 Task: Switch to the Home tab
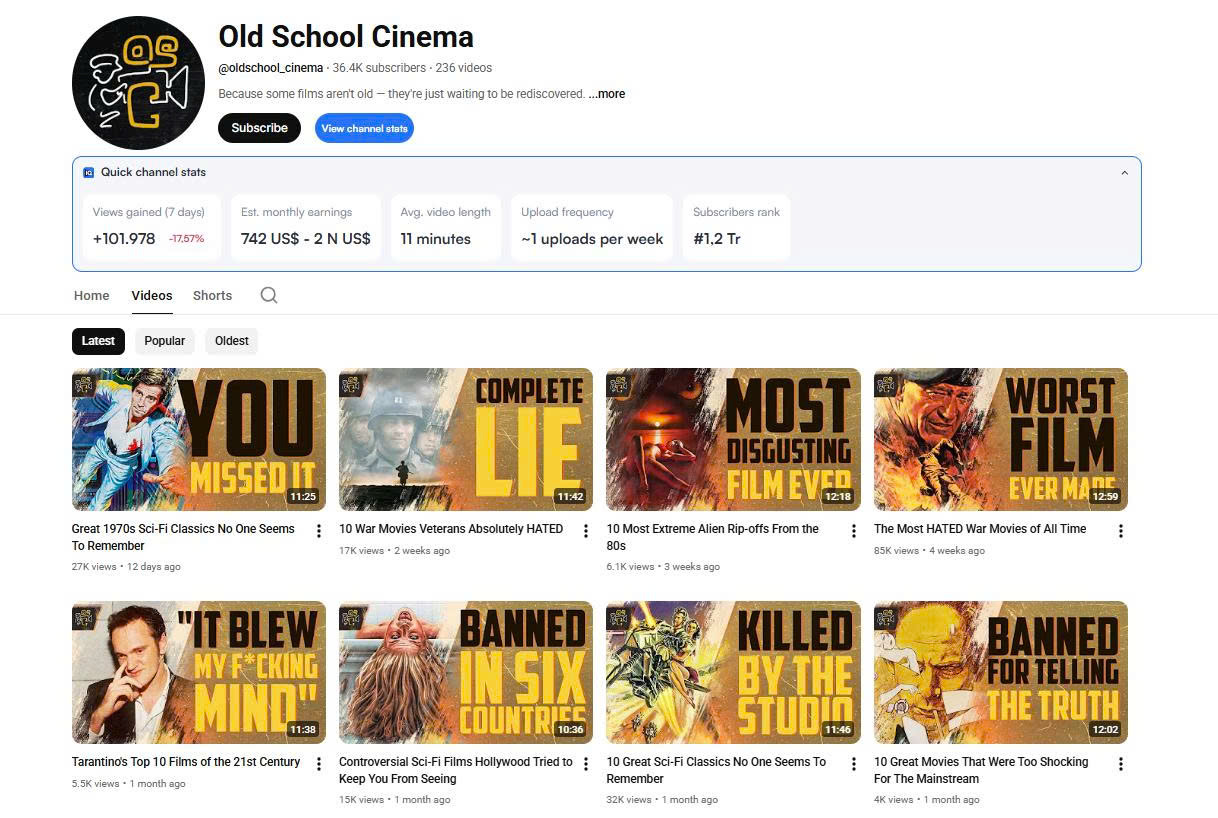pyautogui.click(x=92, y=296)
